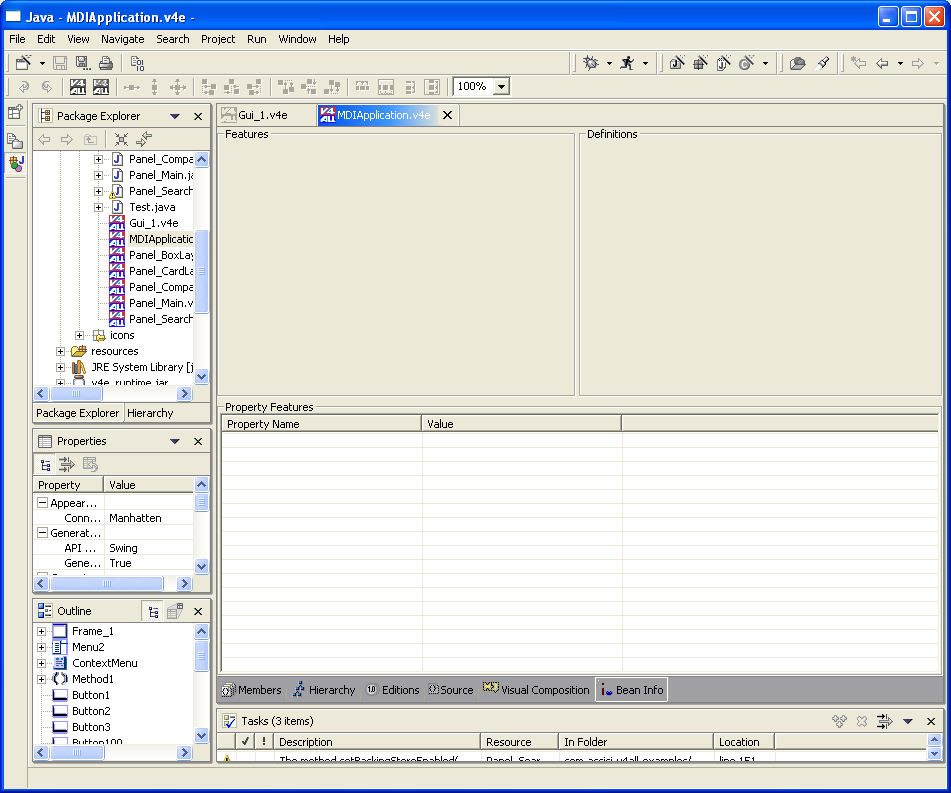
Task: Click Link with Editor icon in Package Explorer
Action: [145, 139]
